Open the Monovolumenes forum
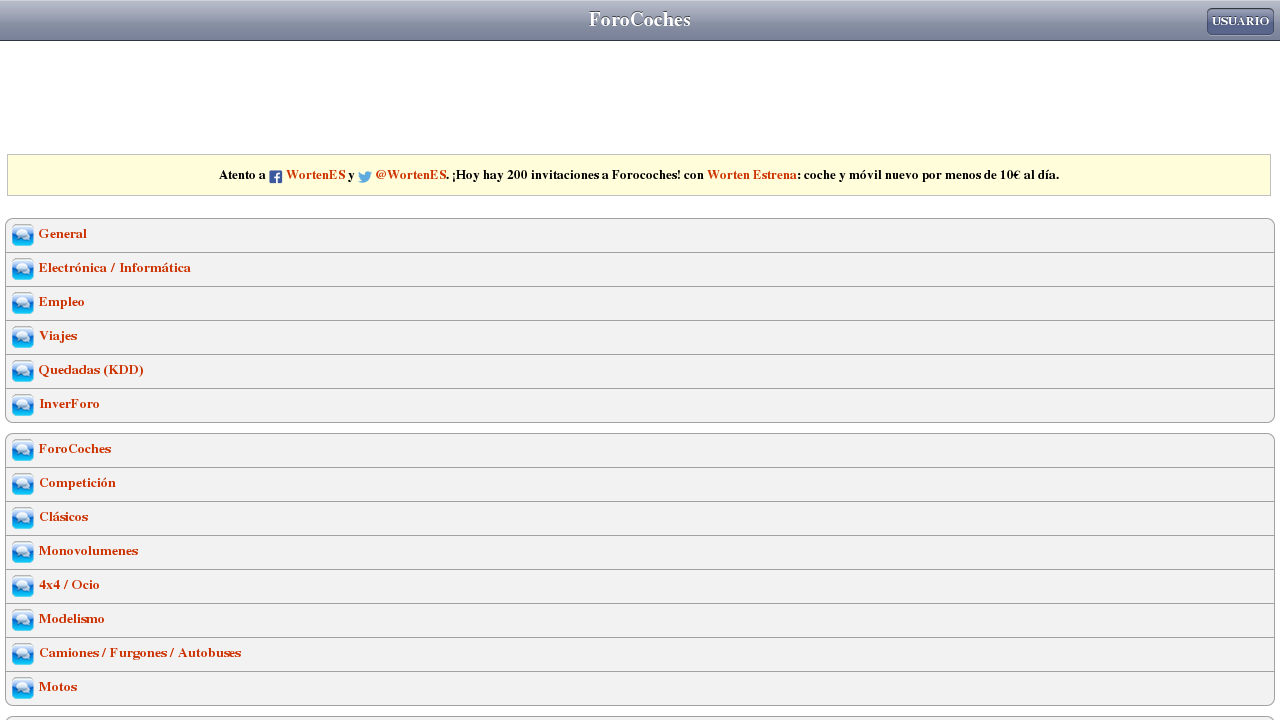The height and width of the screenshot is (720, 1280). [x=89, y=551]
